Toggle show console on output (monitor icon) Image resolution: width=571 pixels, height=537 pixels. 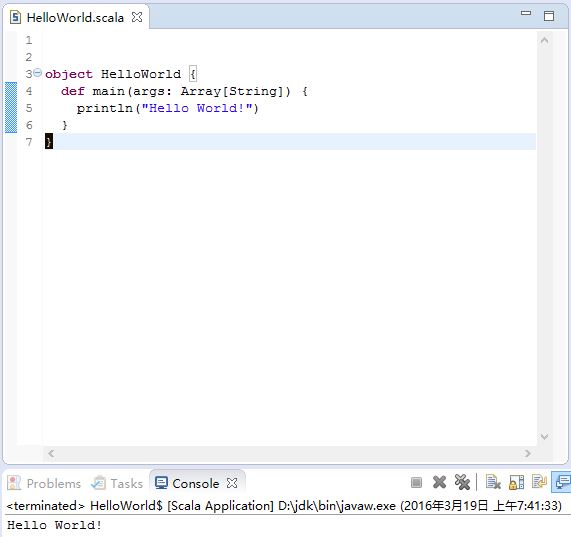[563, 482]
